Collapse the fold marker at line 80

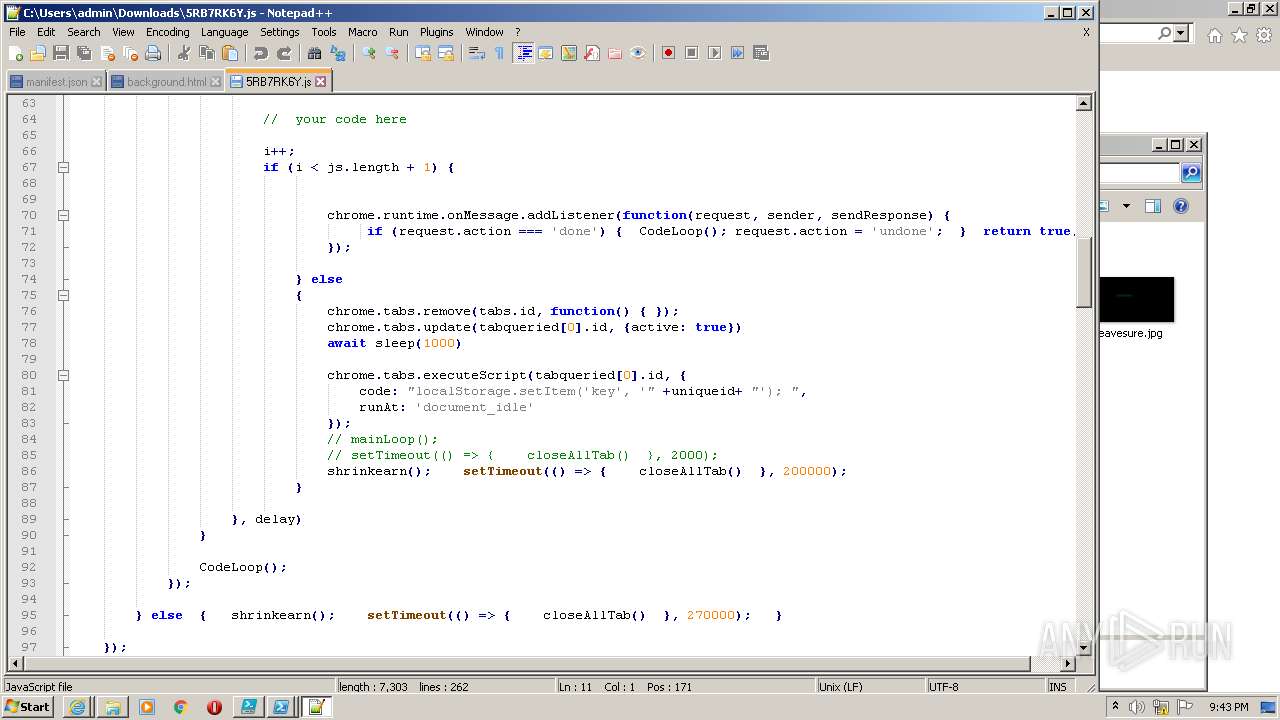(63, 375)
